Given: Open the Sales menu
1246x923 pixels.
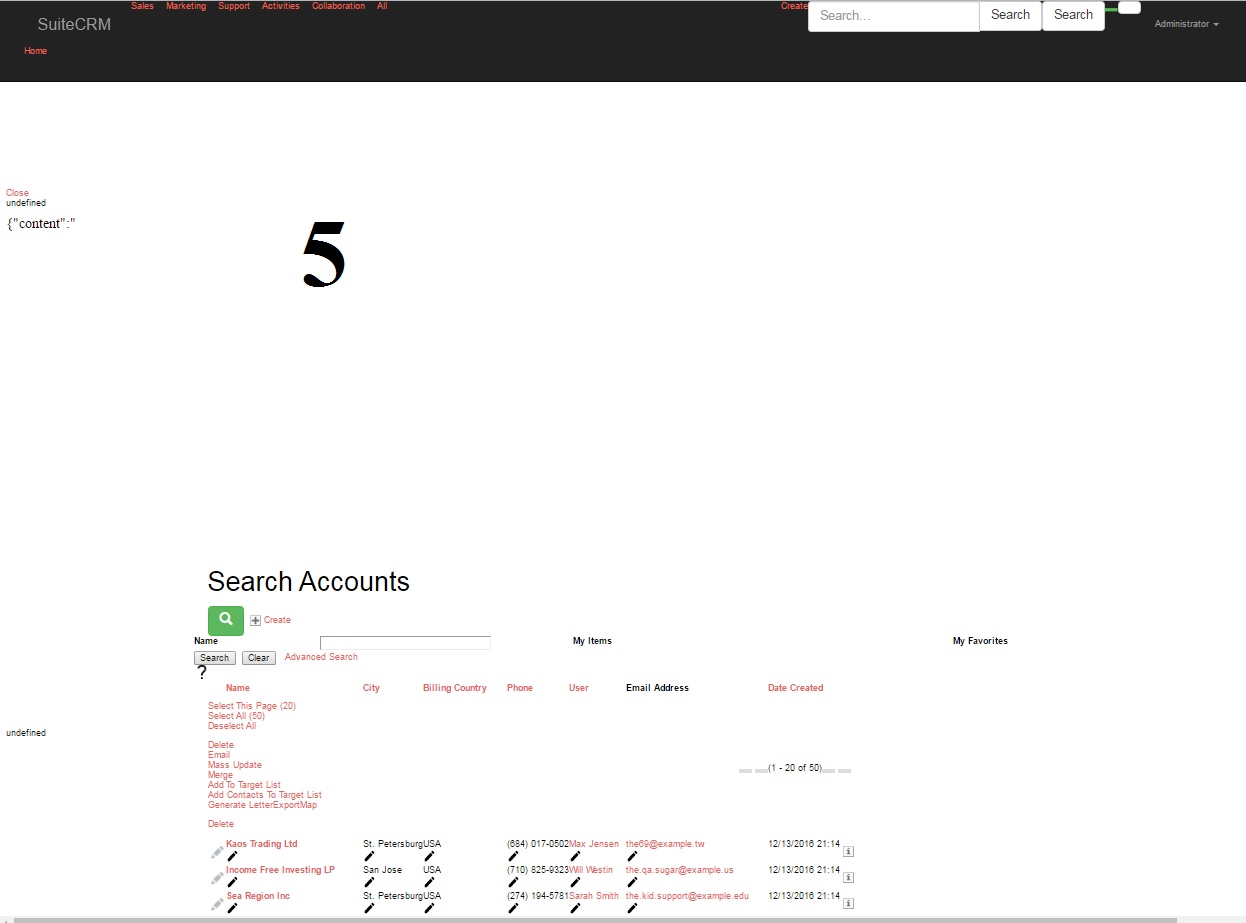Looking at the screenshot, I should 142,6.
